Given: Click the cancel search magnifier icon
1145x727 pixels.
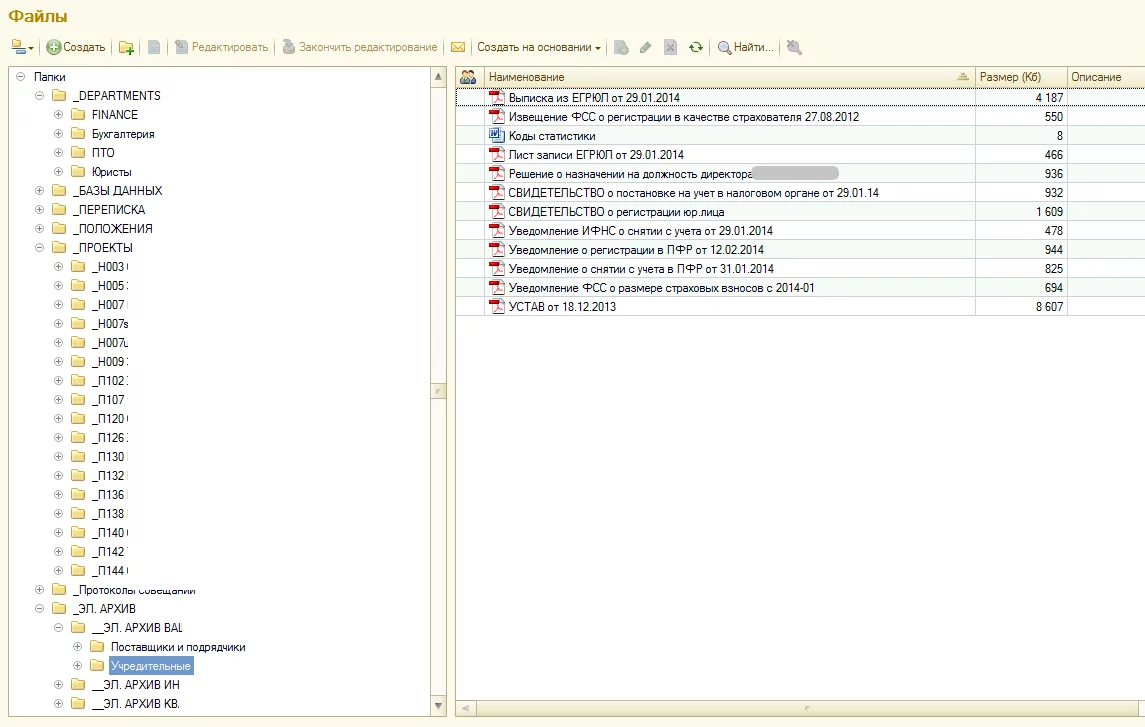Looking at the screenshot, I should [x=794, y=47].
